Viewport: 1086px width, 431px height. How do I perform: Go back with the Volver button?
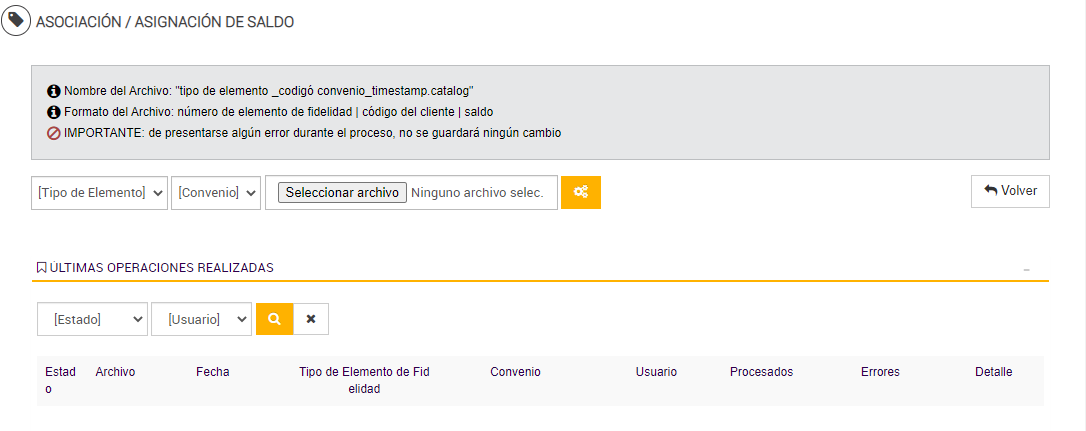[1010, 191]
